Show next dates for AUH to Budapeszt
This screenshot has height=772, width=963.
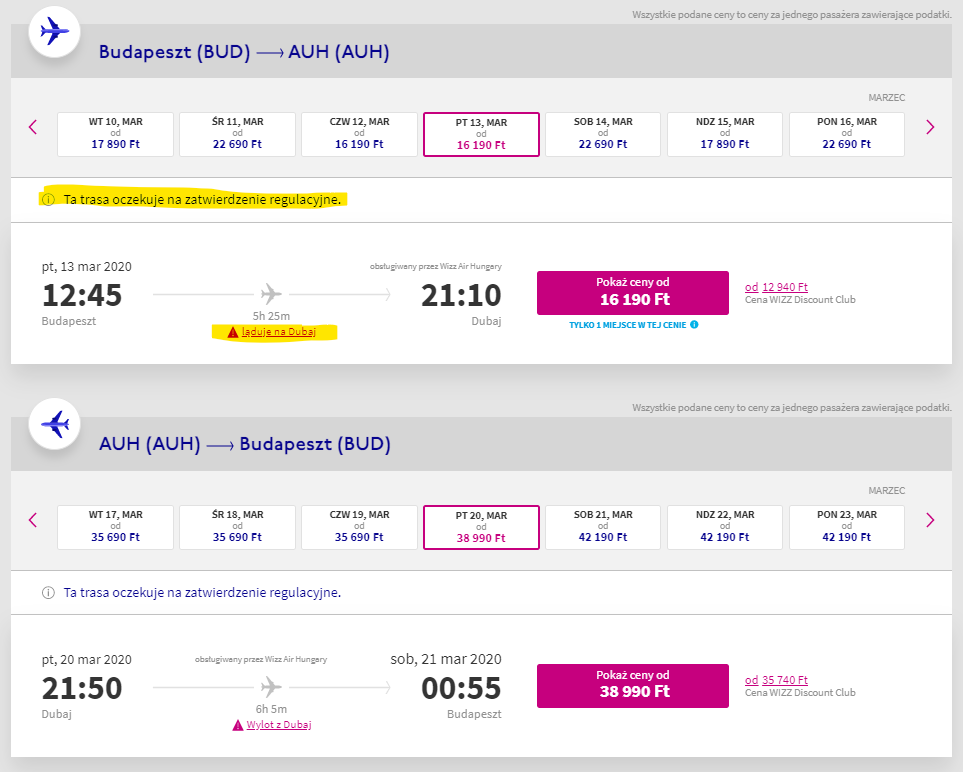pyautogui.click(x=930, y=520)
